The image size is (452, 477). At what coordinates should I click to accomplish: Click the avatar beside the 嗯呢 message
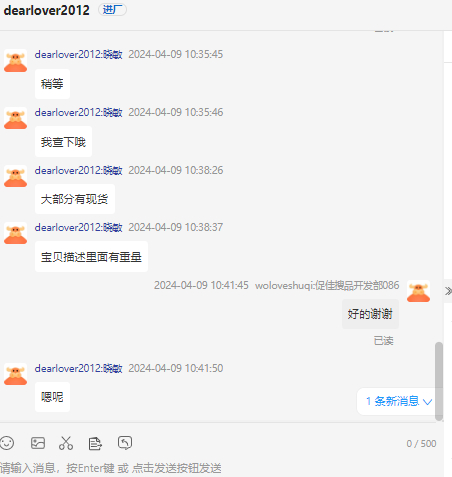pos(15,374)
